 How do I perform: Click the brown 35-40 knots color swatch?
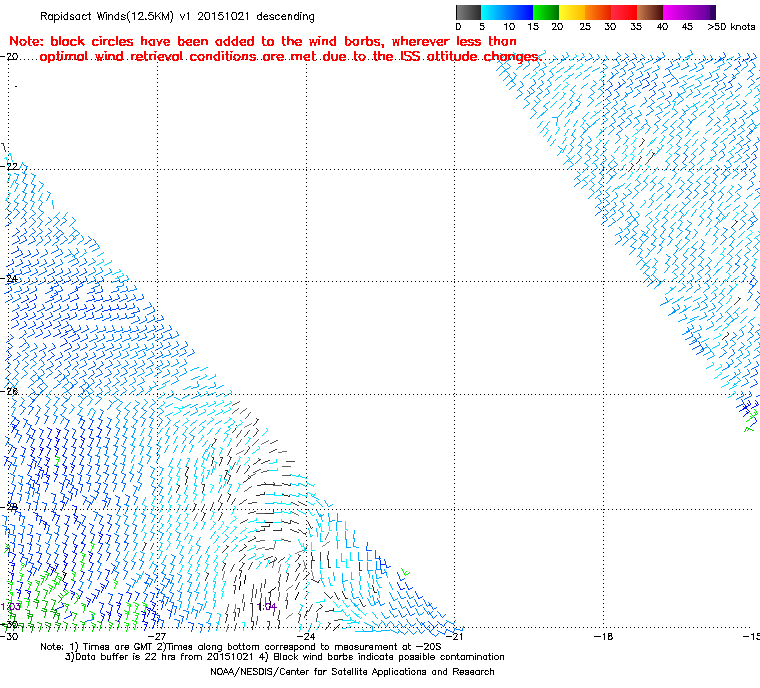pos(650,12)
